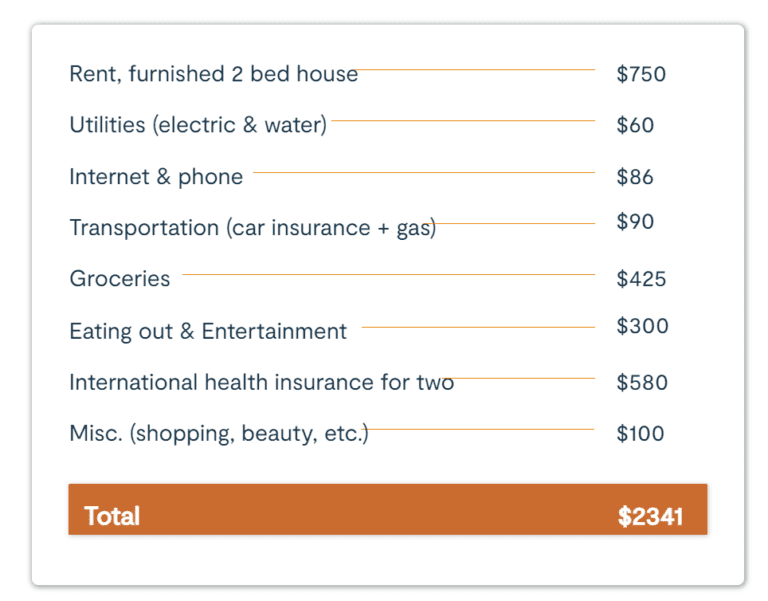Click the Eating out & Entertainment label
Viewport: 768px width, 601px height.
(208, 332)
